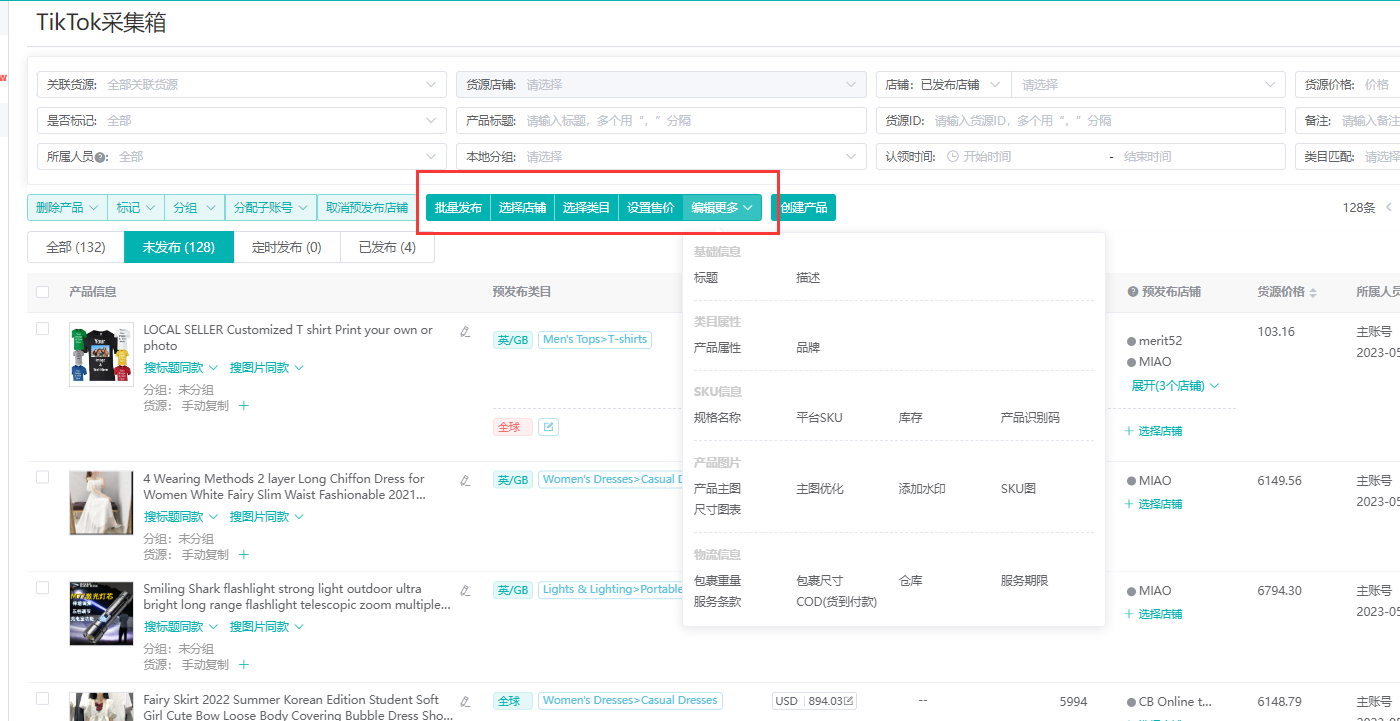Open white chiffon dress thumbnail

point(101,502)
